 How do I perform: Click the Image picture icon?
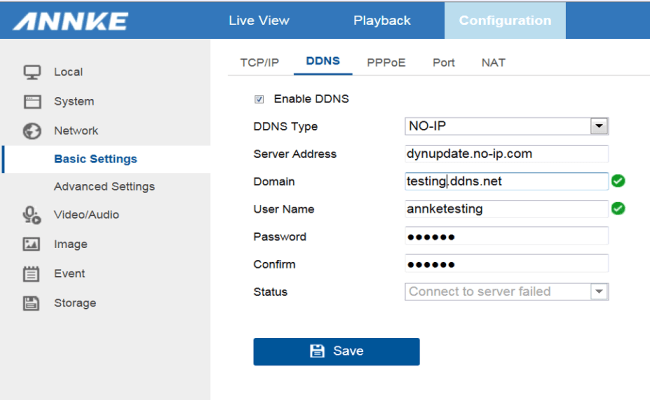[32, 244]
